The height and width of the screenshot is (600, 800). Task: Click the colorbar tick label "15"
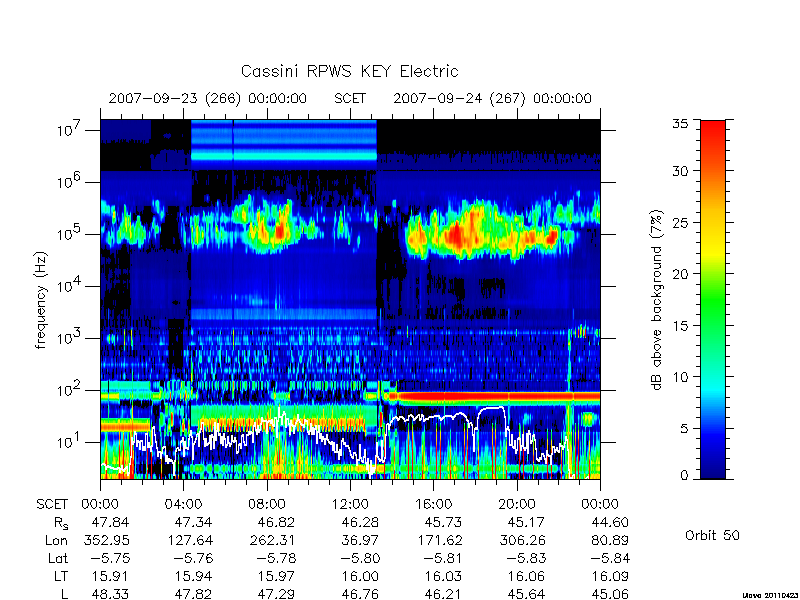[x=680, y=326]
